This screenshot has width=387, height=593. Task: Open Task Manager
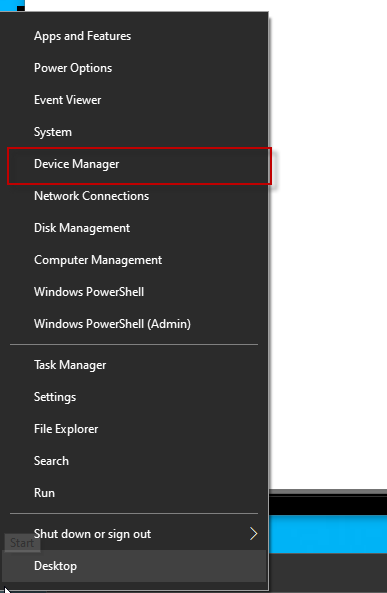(134, 365)
